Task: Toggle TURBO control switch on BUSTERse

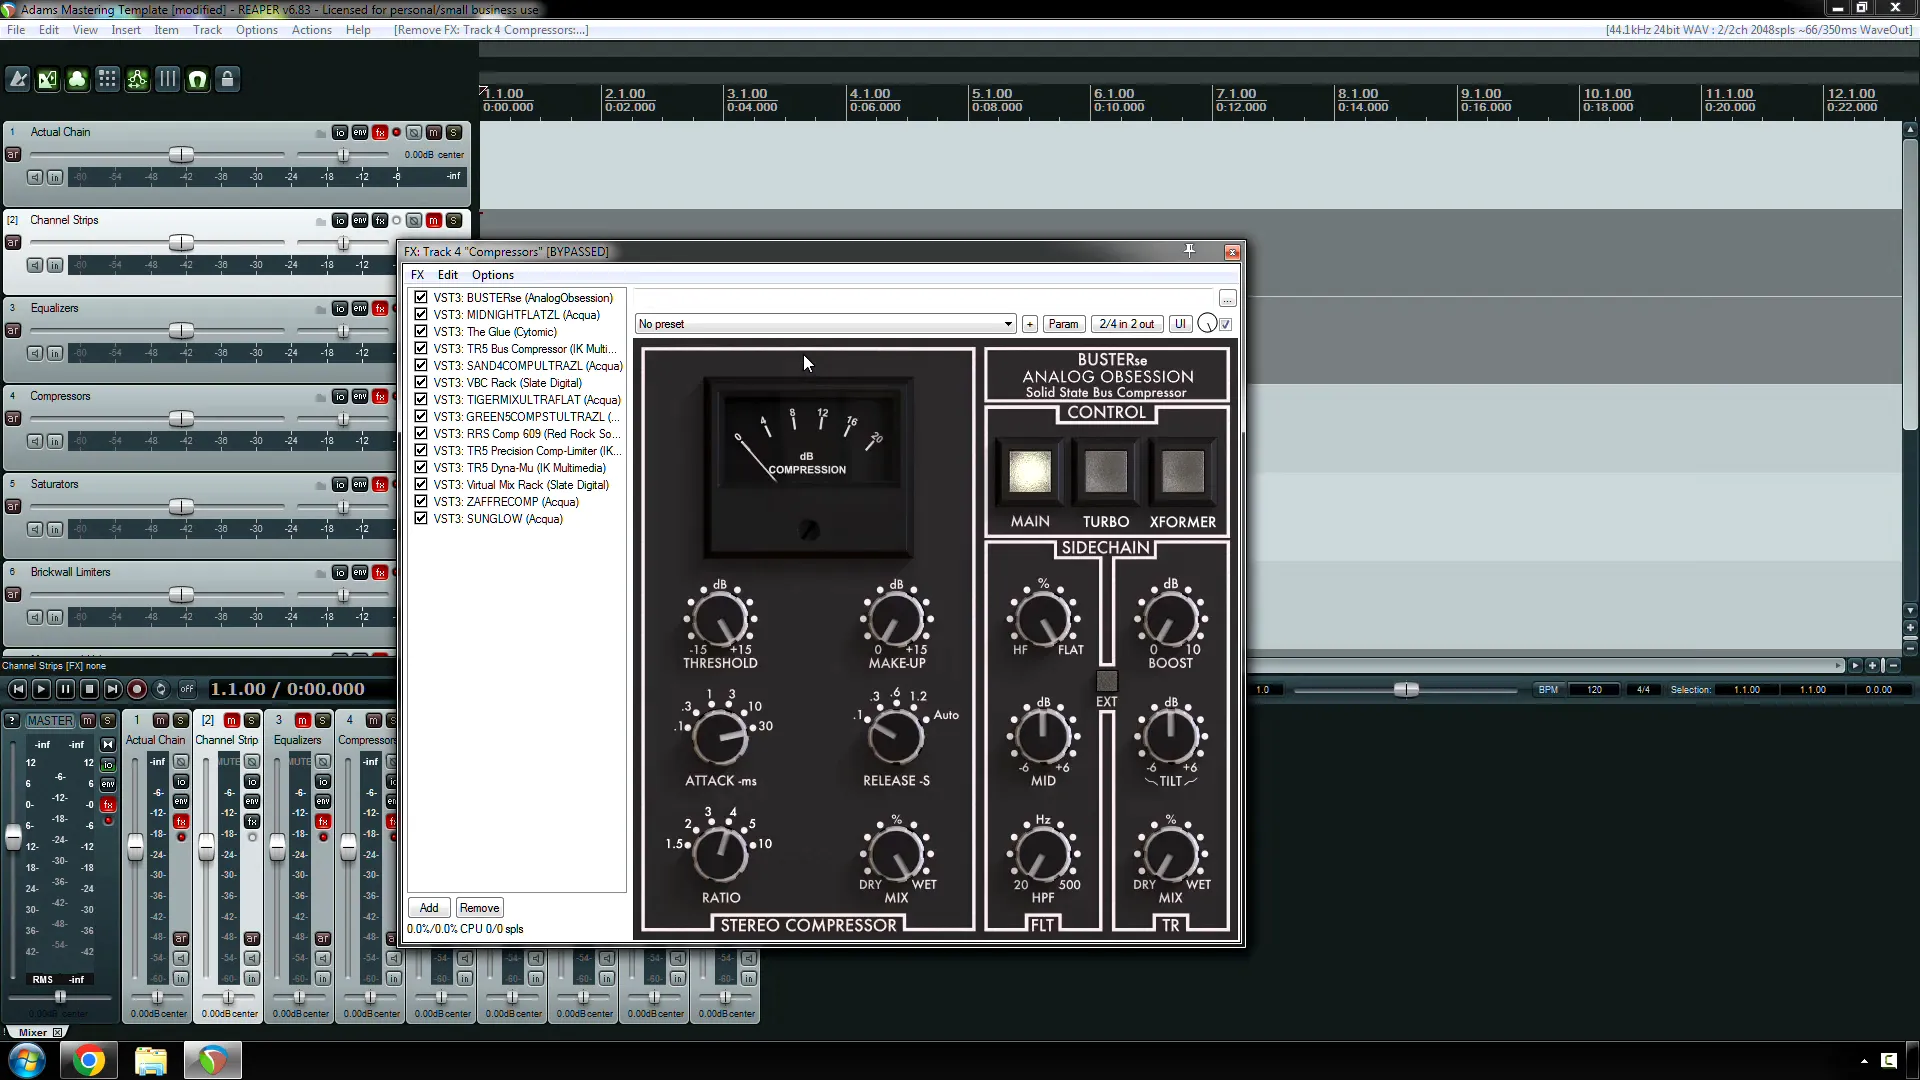Action: (1106, 472)
